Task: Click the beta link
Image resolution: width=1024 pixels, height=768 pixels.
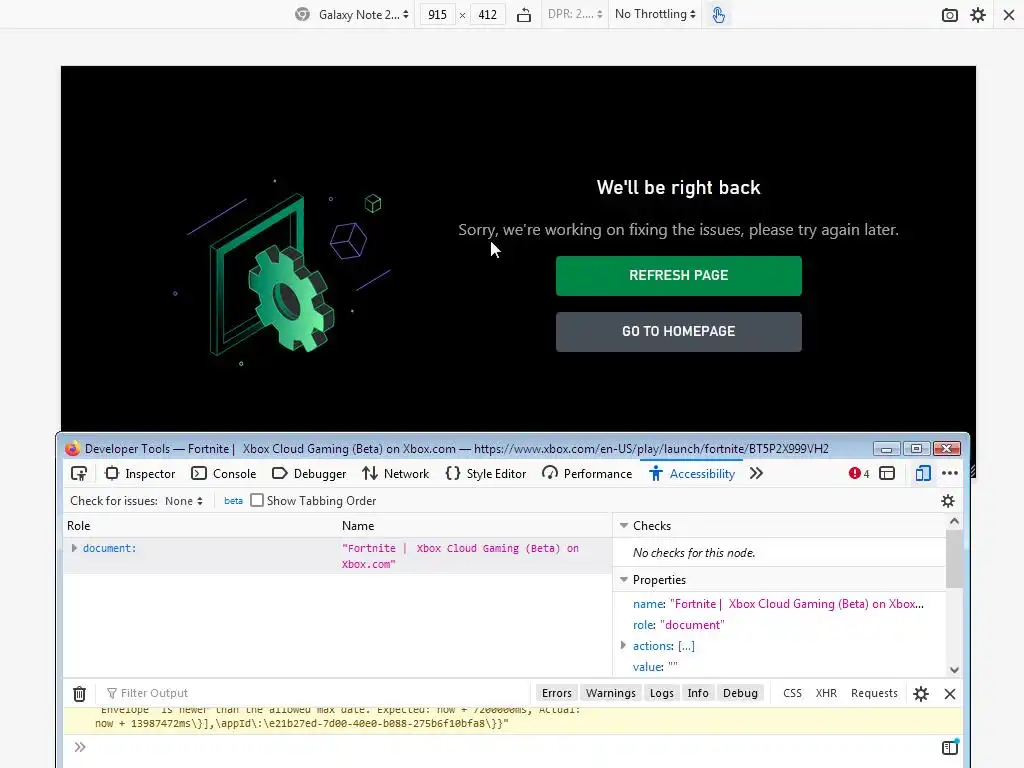Action: 233,501
